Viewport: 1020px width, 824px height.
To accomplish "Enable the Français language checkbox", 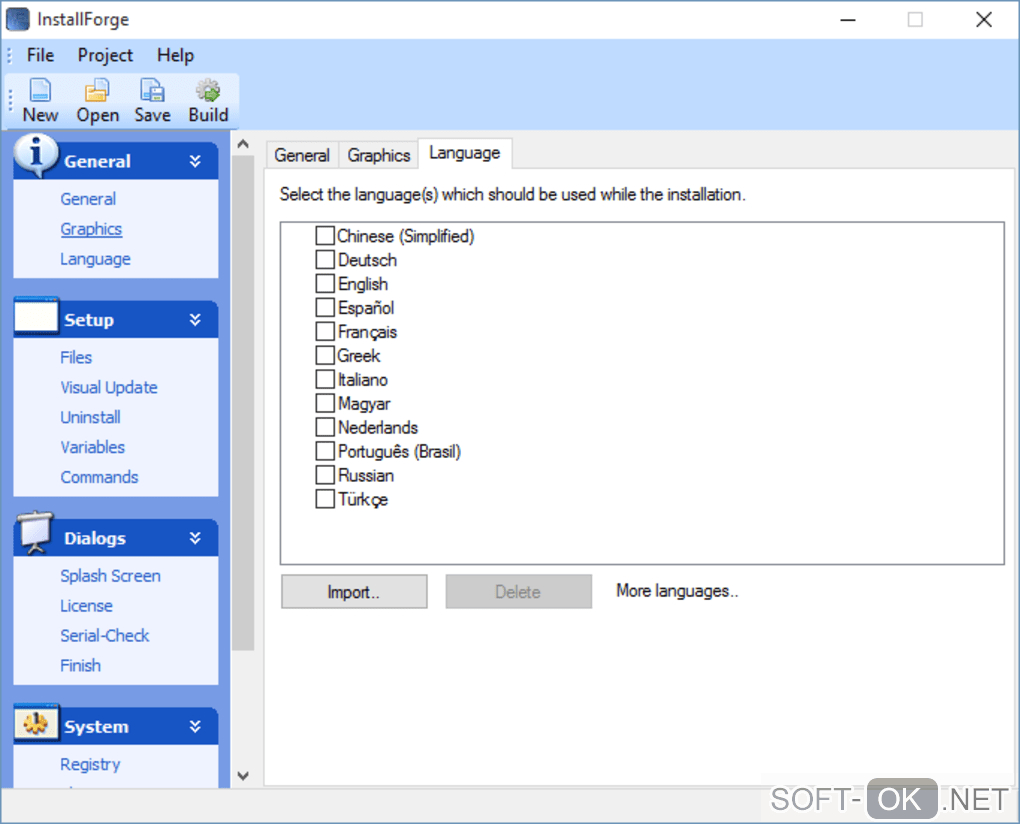I will pos(325,331).
